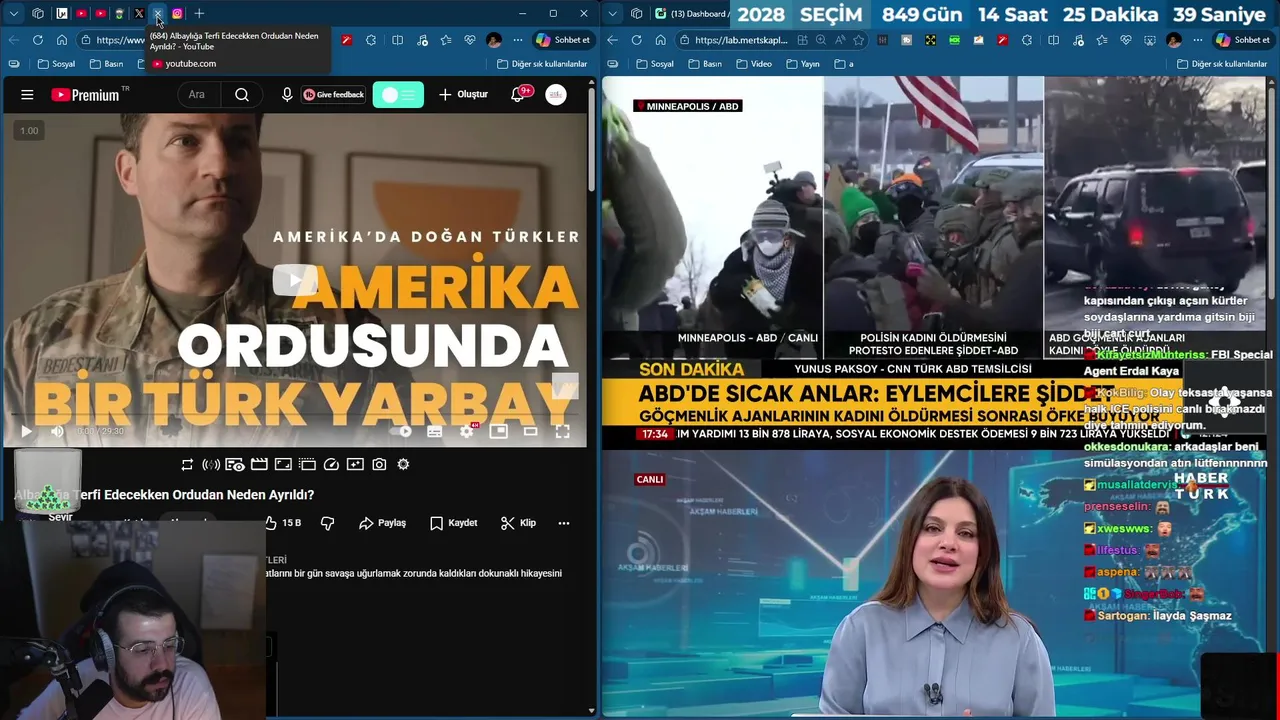The width and height of the screenshot is (1280, 720).
Task: Click the clapperboard cinema mode icon
Action: [259, 464]
